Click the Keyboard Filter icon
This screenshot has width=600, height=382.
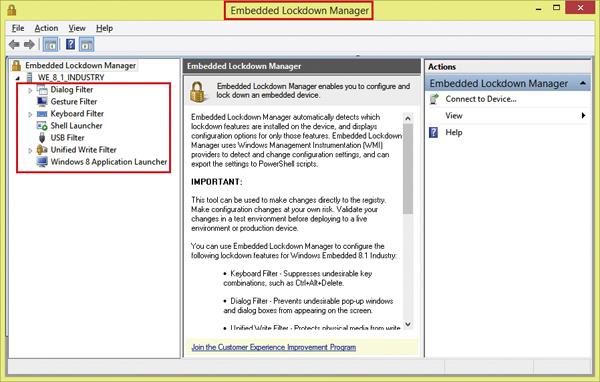[42, 114]
